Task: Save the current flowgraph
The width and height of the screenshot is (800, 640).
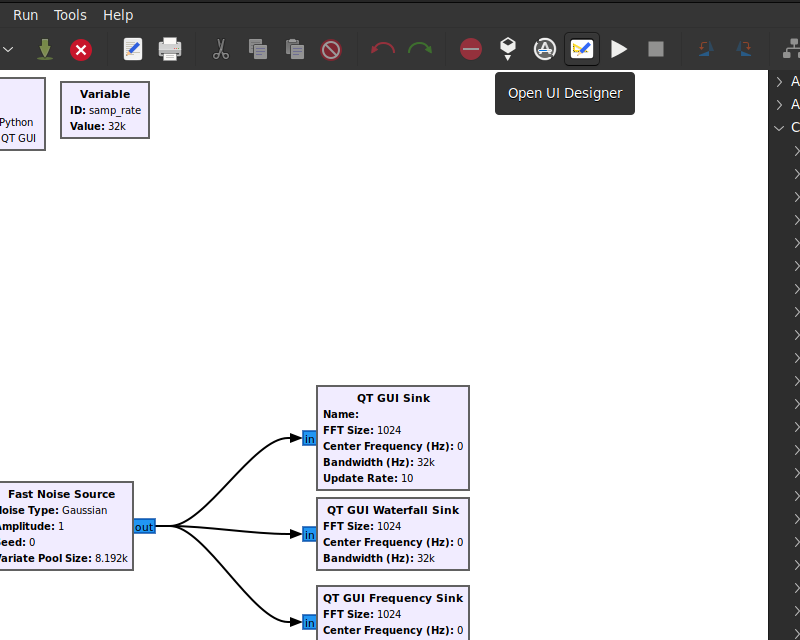Action: tap(45, 48)
